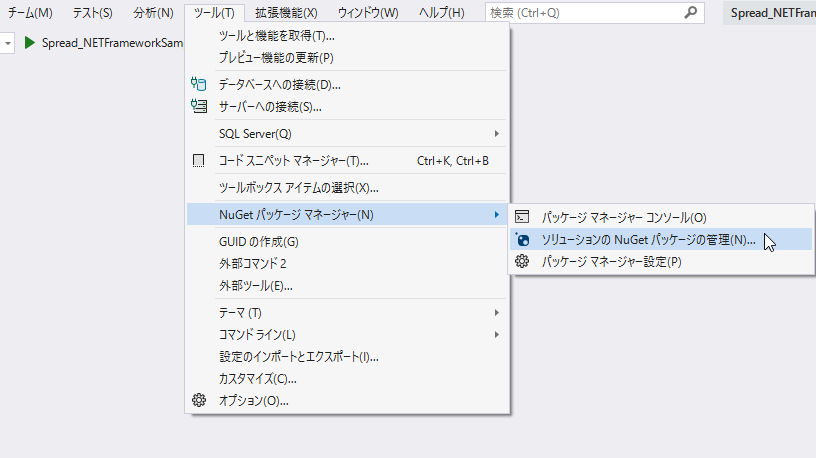The image size is (816, 458).
Task: Click the Code Snippet Manager icon
Action: pos(198,160)
